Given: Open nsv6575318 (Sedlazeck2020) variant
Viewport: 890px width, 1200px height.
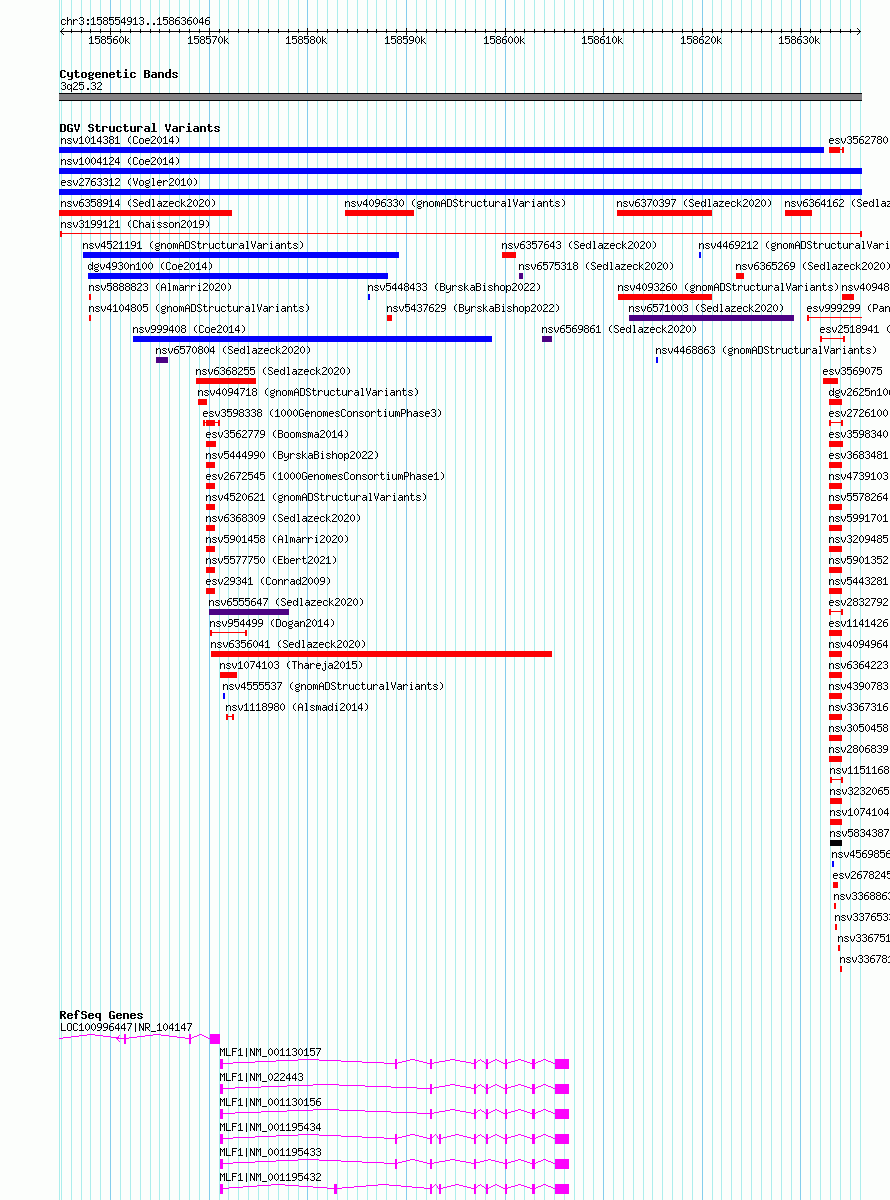Looking at the screenshot, I should (x=597, y=266).
